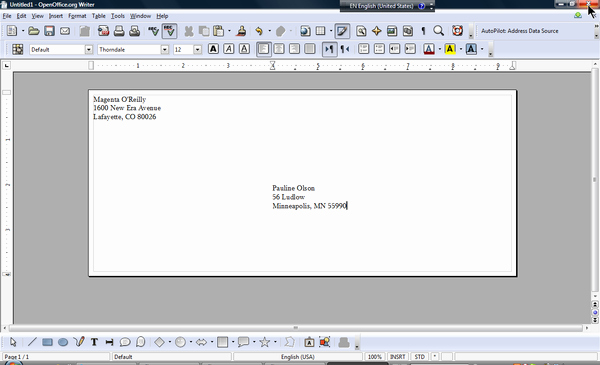Open the Table size dropdown arrow
The width and height of the screenshot is (600, 365).
(x=331, y=31)
